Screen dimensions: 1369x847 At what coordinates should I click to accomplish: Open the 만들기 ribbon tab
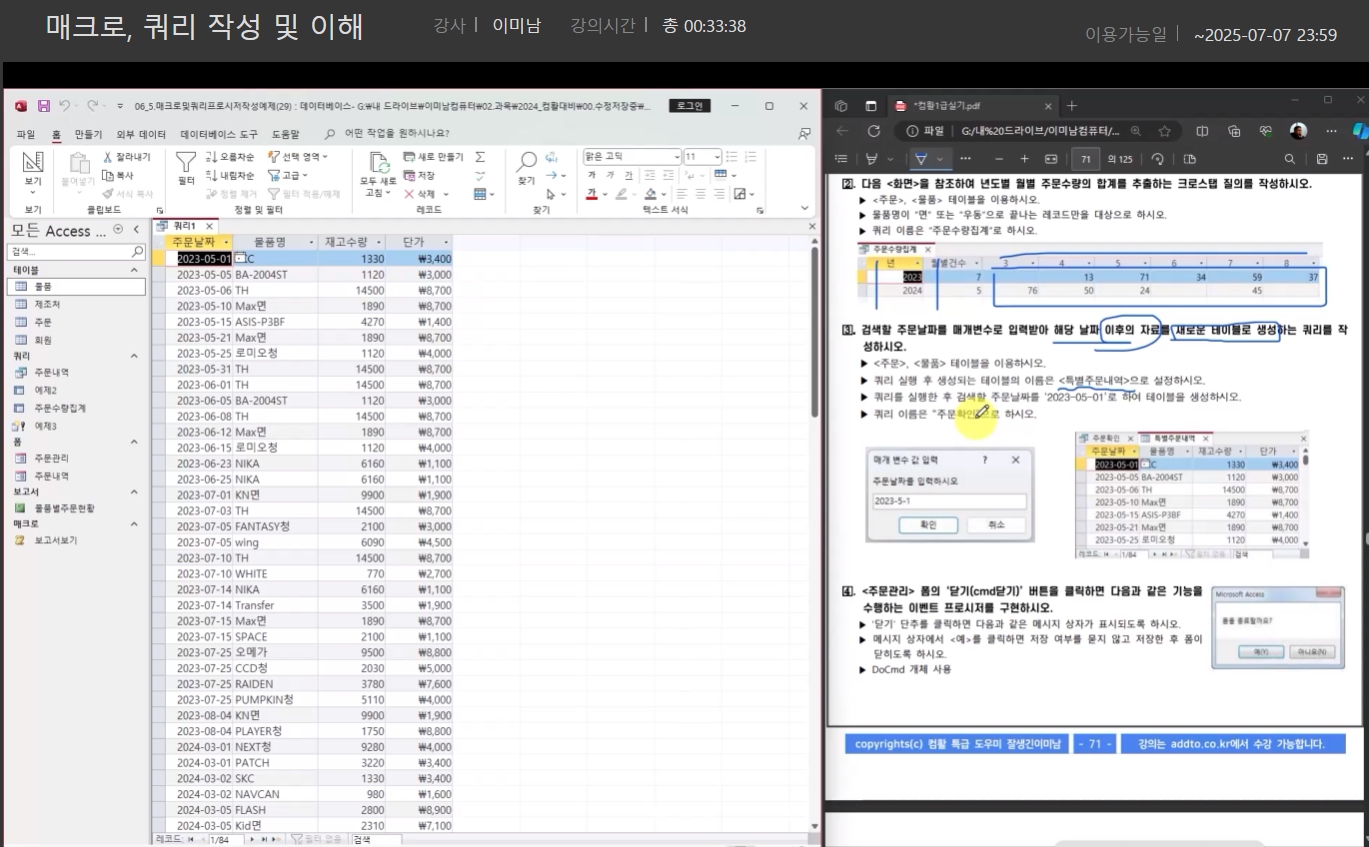(x=88, y=134)
